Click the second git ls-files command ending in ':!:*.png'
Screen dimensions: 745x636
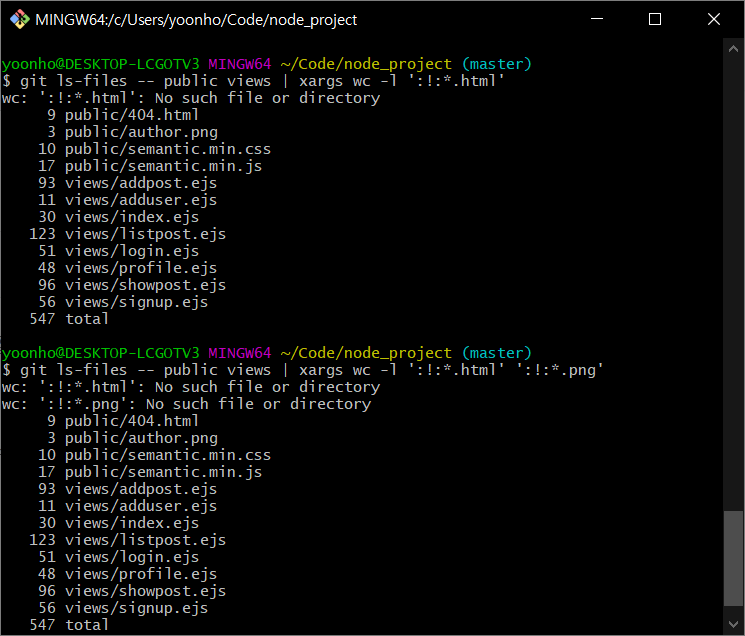pyautogui.click(x=302, y=370)
